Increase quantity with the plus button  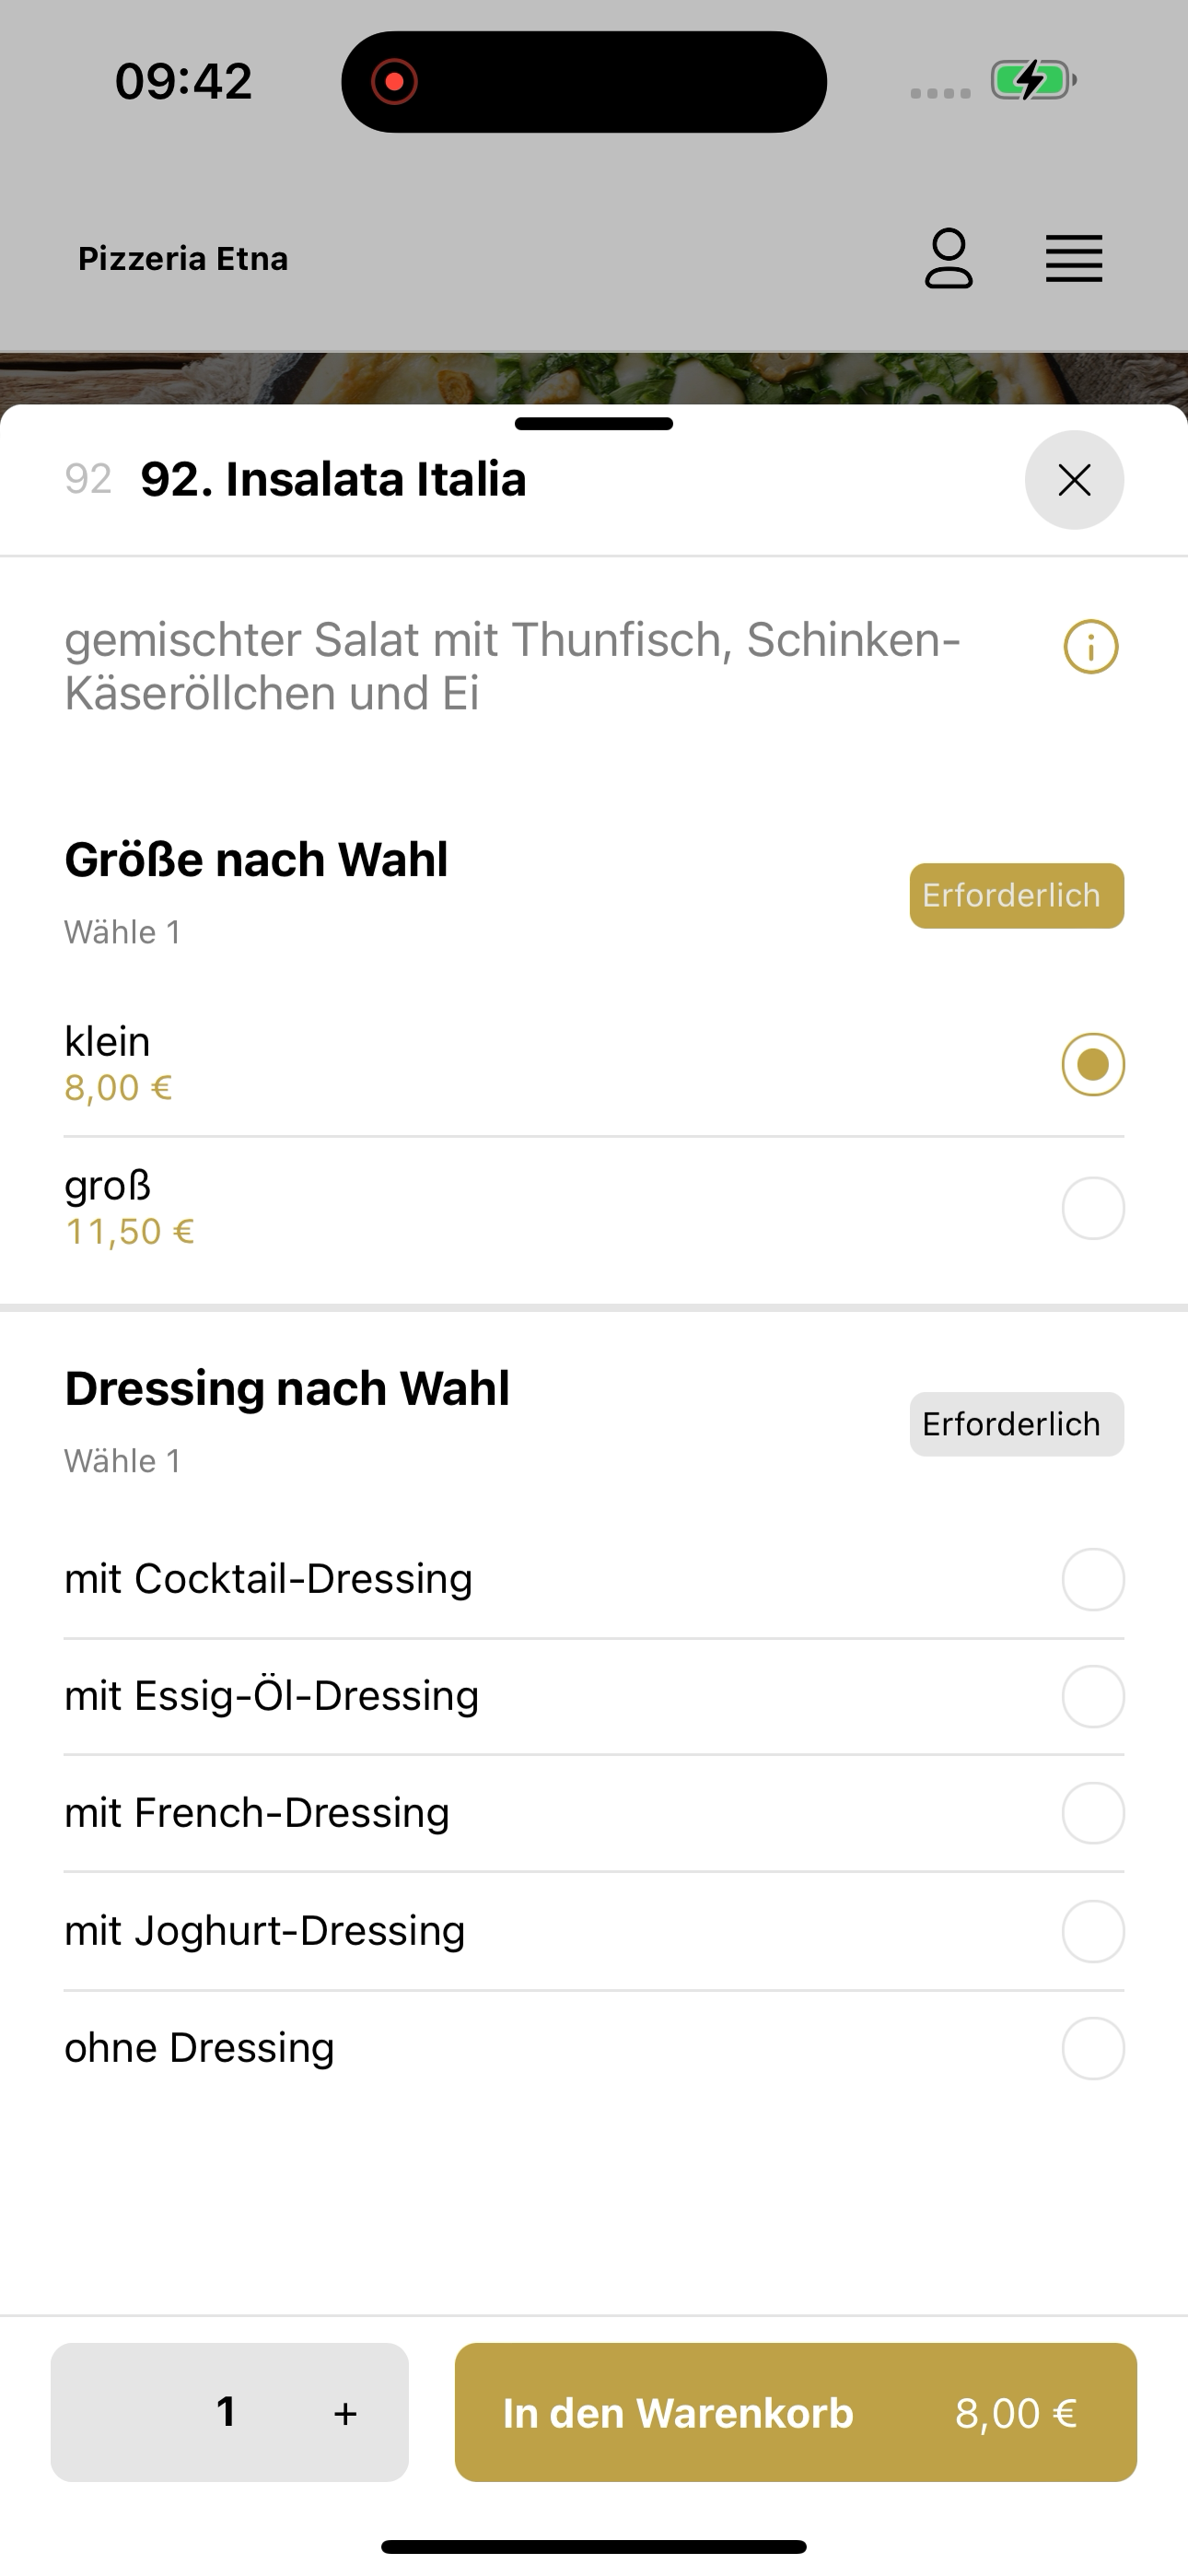pos(345,2413)
